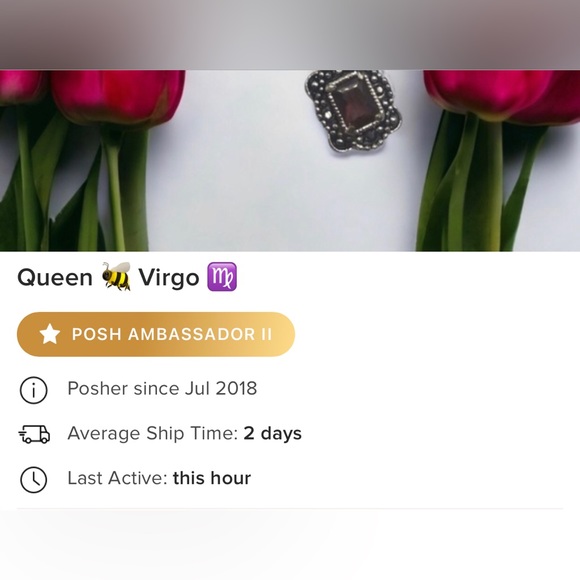Click the Last Active this hour text

pos(159,478)
